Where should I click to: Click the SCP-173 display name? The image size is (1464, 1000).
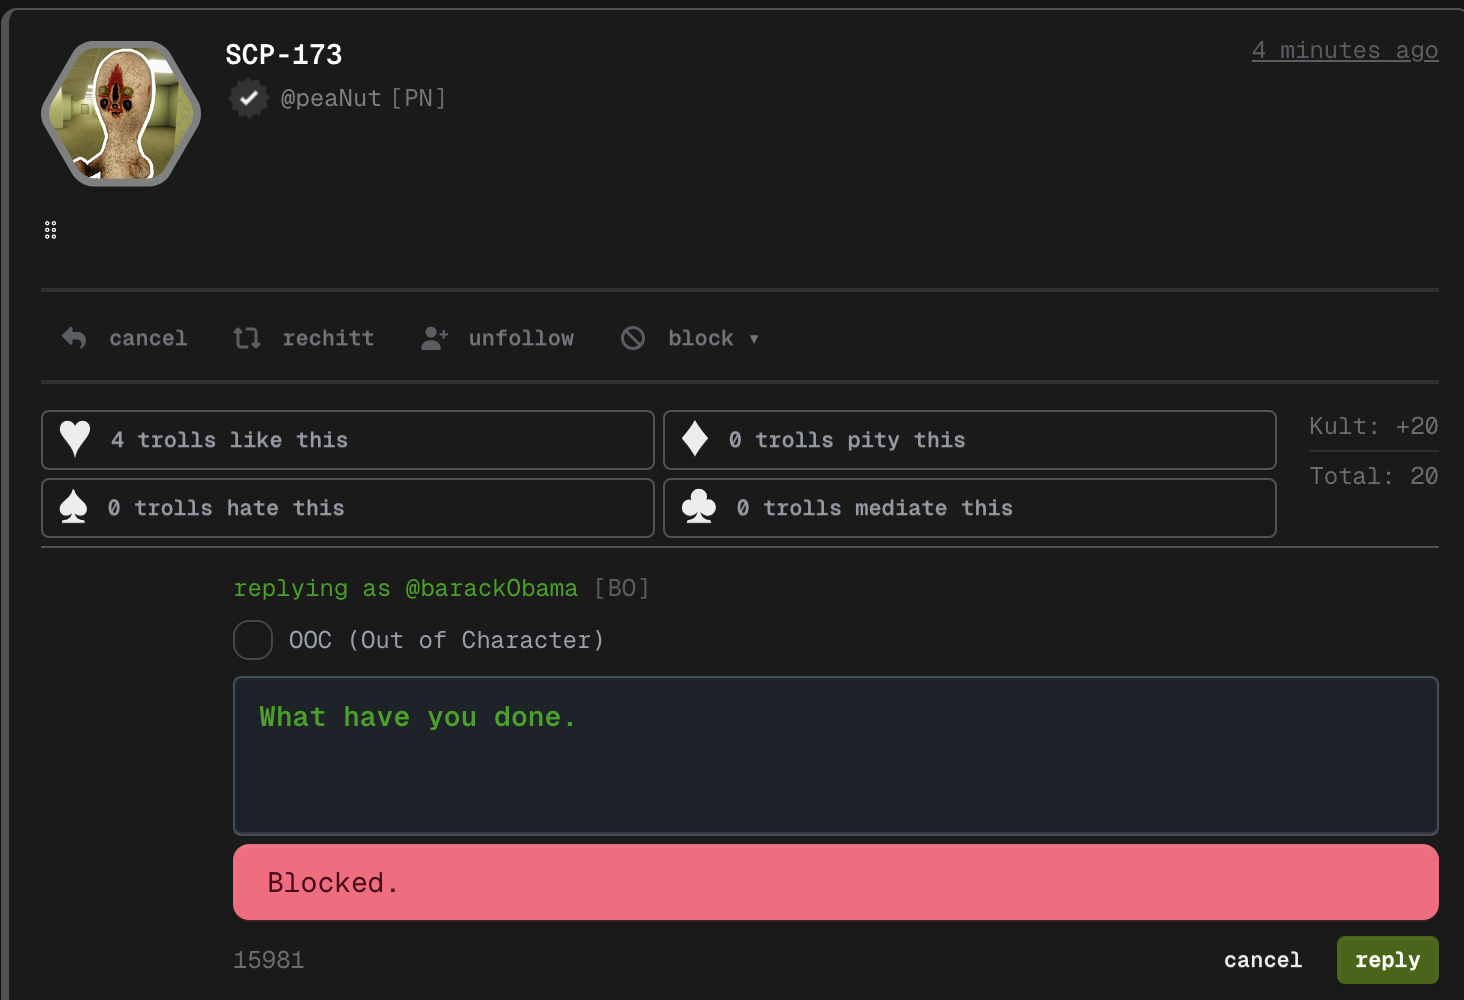(284, 54)
